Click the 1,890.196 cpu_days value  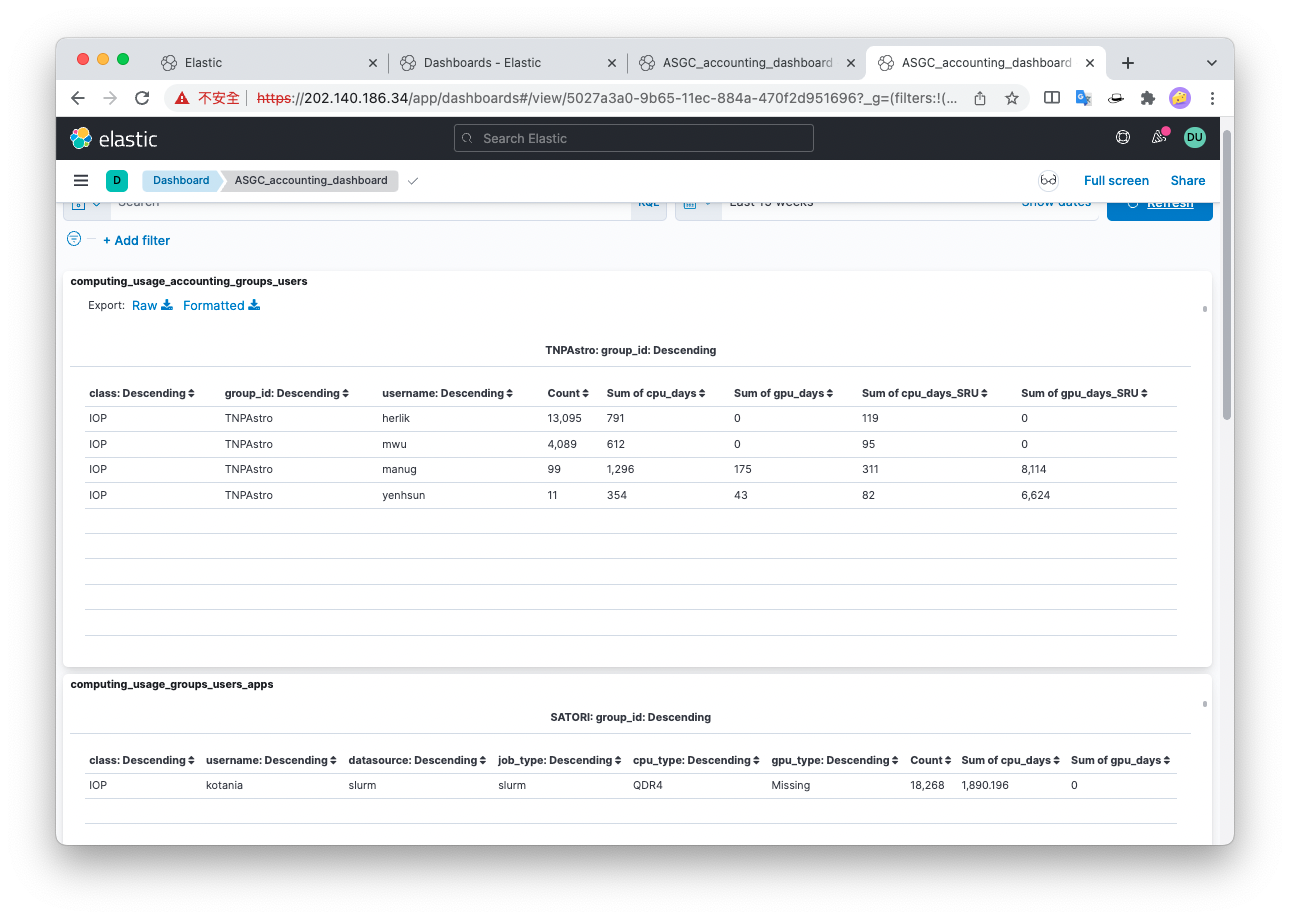[x=985, y=785]
